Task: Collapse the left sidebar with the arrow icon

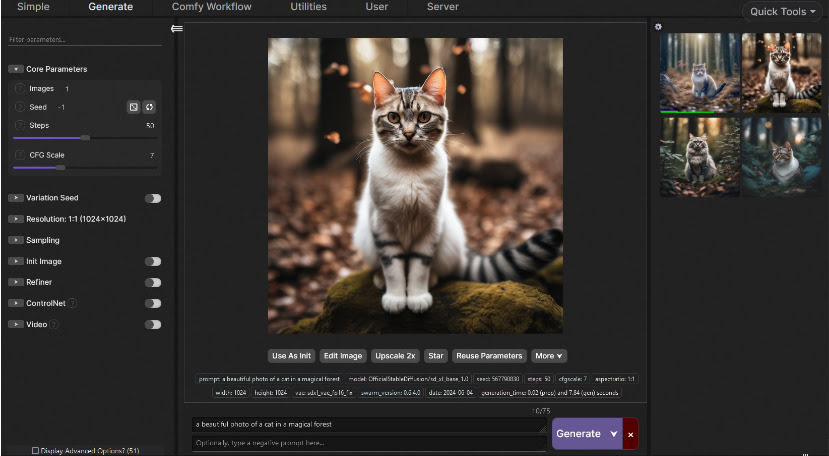Action: point(177,29)
